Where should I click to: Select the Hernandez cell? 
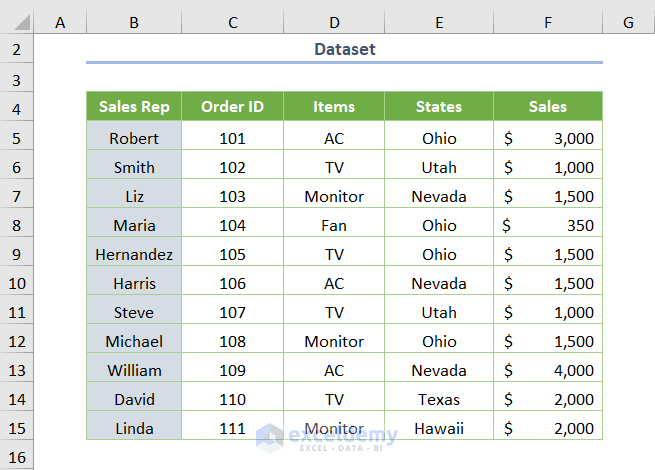(x=134, y=255)
